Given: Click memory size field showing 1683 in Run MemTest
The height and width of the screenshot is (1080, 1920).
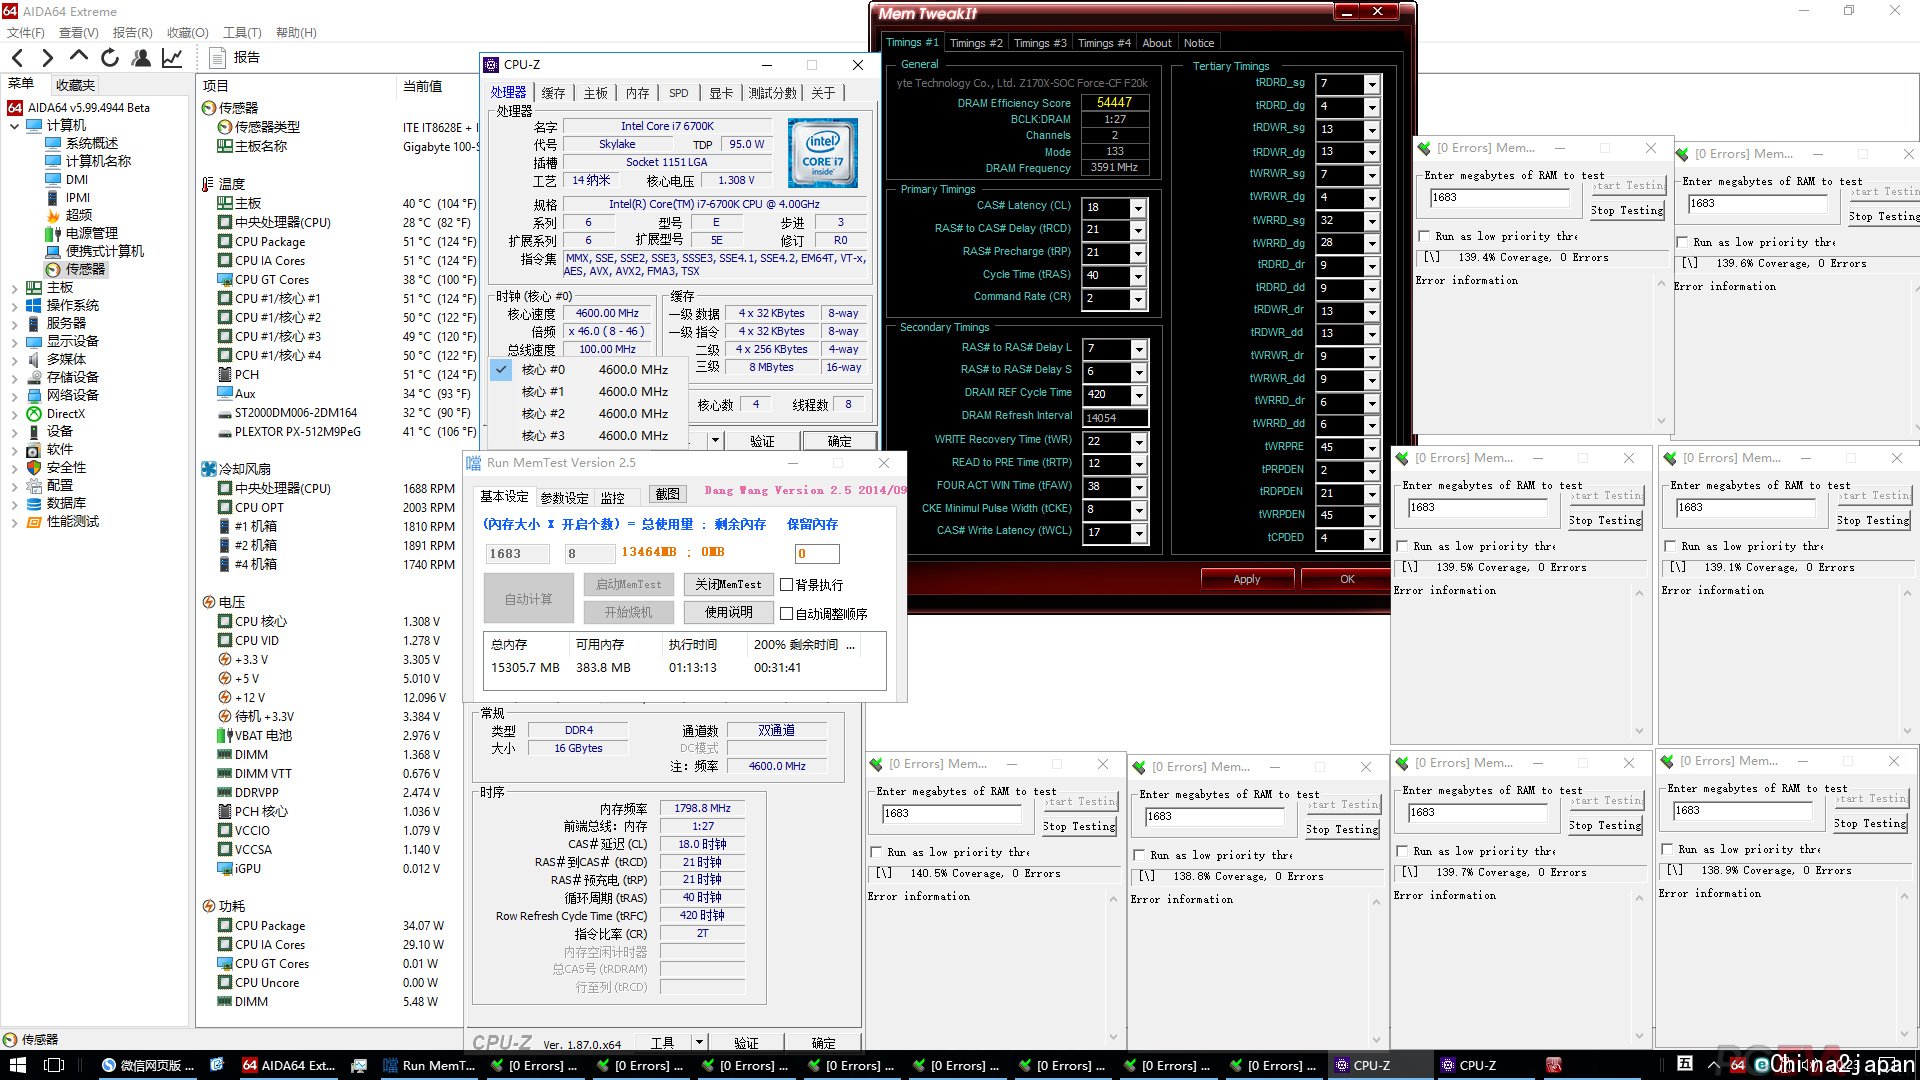Looking at the screenshot, I should tap(517, 553).
